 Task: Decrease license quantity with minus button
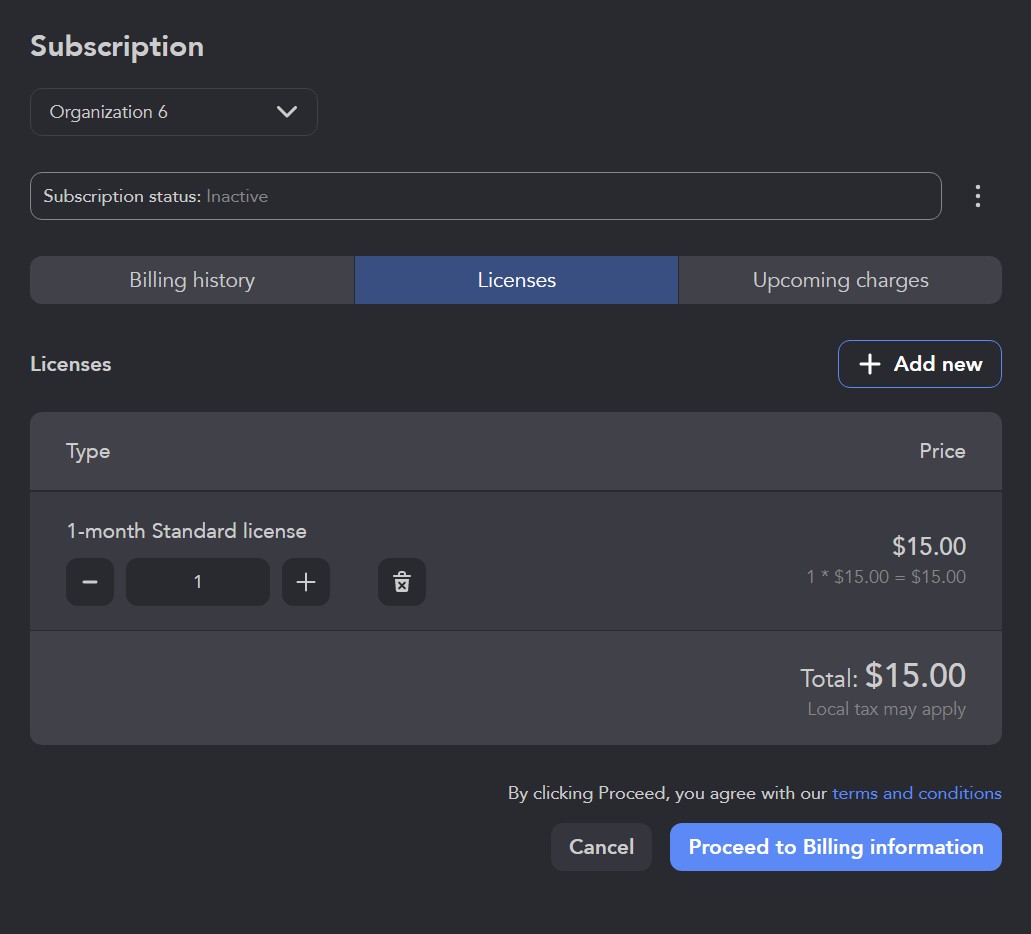coord(90,582)
